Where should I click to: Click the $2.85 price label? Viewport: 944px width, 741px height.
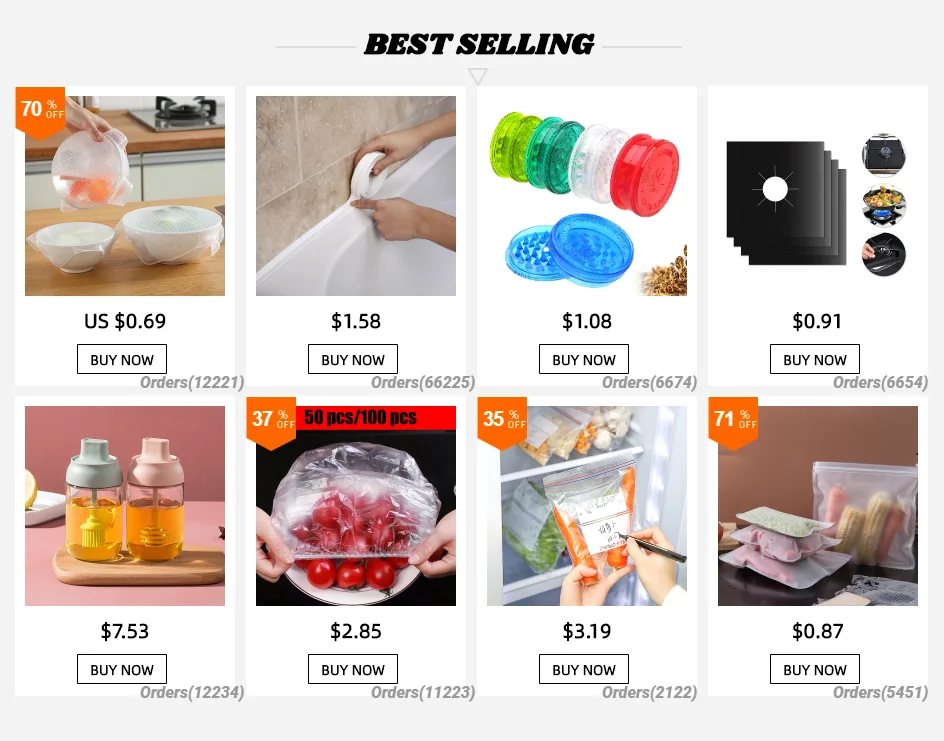[356, 631]
